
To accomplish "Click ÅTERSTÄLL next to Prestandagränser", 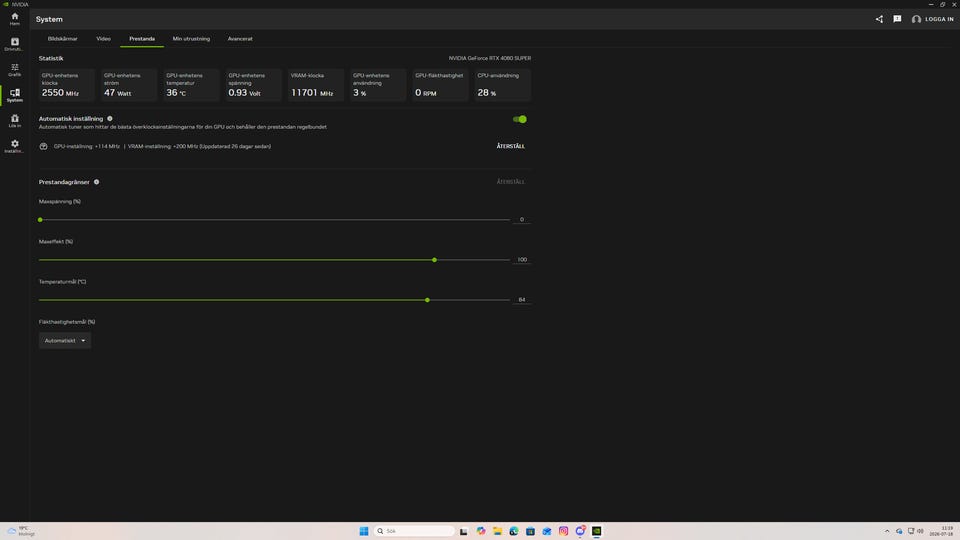I will (x=511, y=182).
